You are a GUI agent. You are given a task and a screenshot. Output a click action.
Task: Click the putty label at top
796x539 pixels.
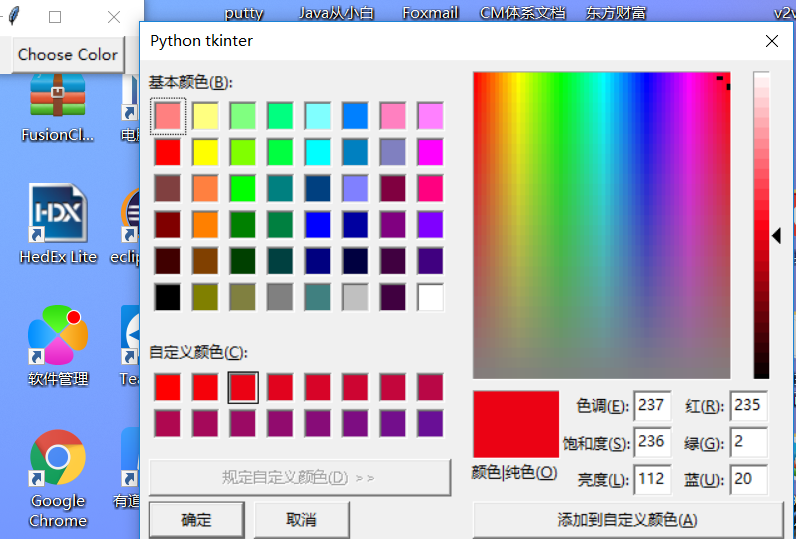pyautogui.click(x=244, y=13)
